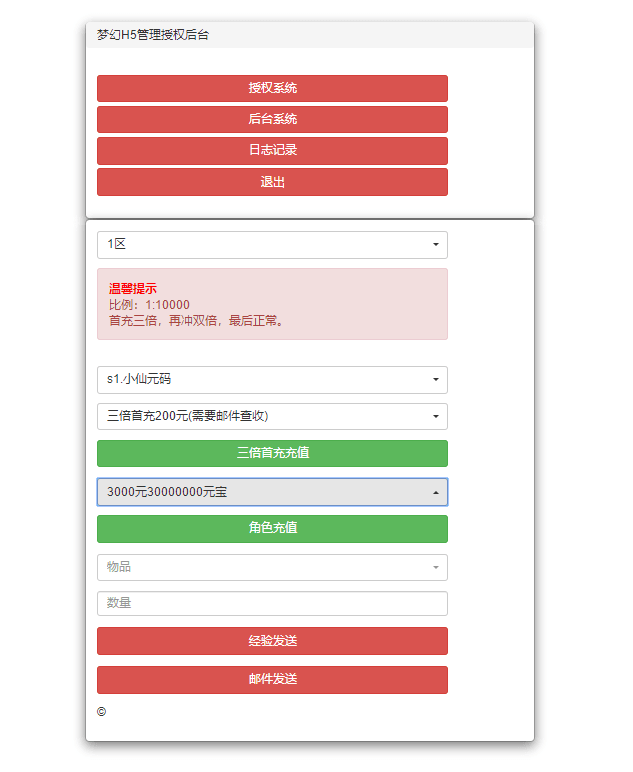
Task: Expand the 物品 item dropdown
Action: coord(272,567)
